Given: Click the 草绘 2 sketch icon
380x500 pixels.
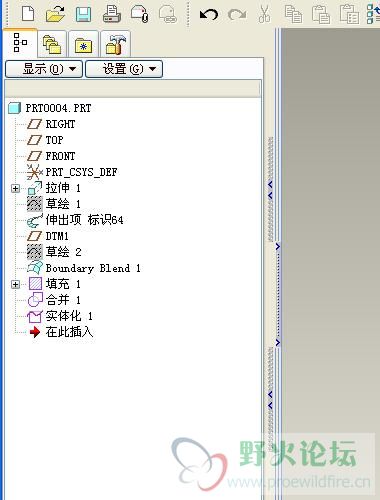Looking at the screenshot, I should tap(35, 252).
